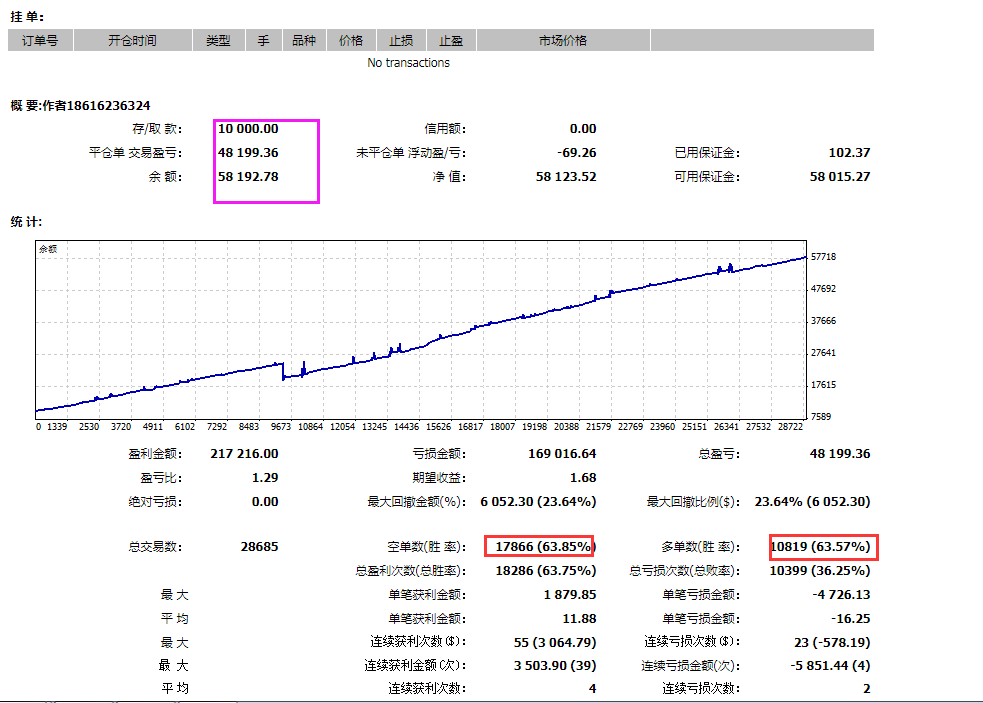Viewport: 983px width, 703px height.
Task: Select the deposit value 10 000.00
Action: [x=248, y=129]
